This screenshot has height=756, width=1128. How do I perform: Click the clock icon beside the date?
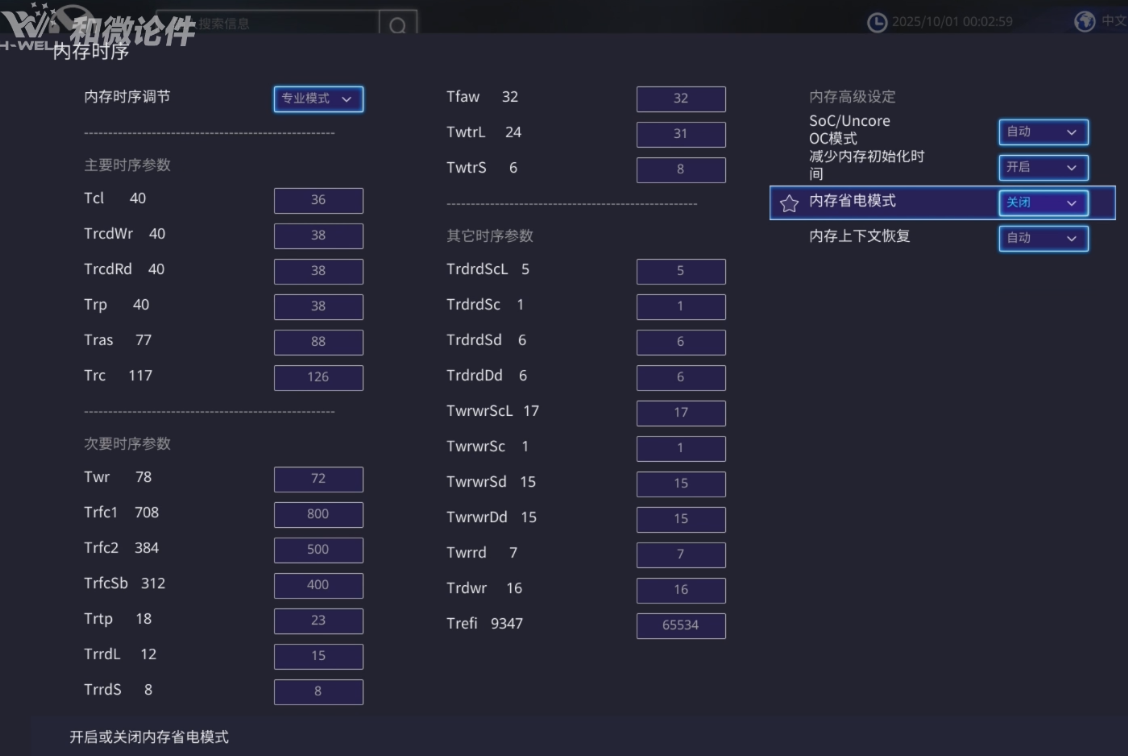coord(876,22)
